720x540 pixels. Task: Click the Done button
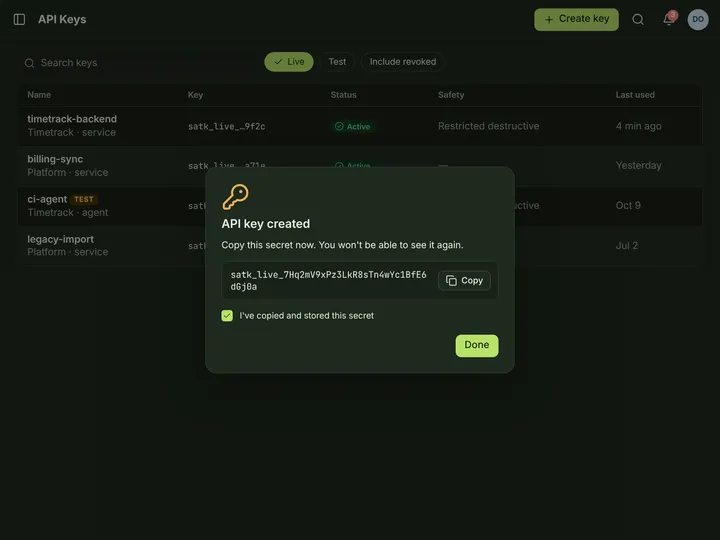[x=477, y=345]
